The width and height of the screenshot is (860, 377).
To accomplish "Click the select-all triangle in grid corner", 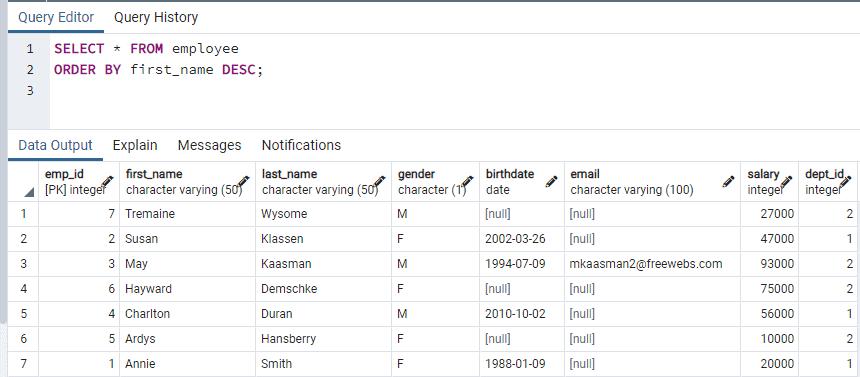I will tap(29, 193).
